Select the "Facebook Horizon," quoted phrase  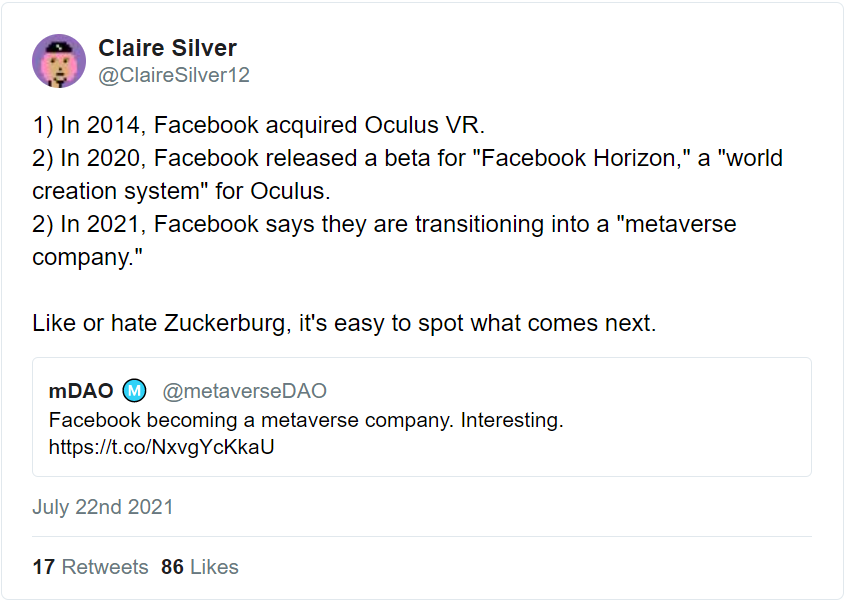click(581, 158)
